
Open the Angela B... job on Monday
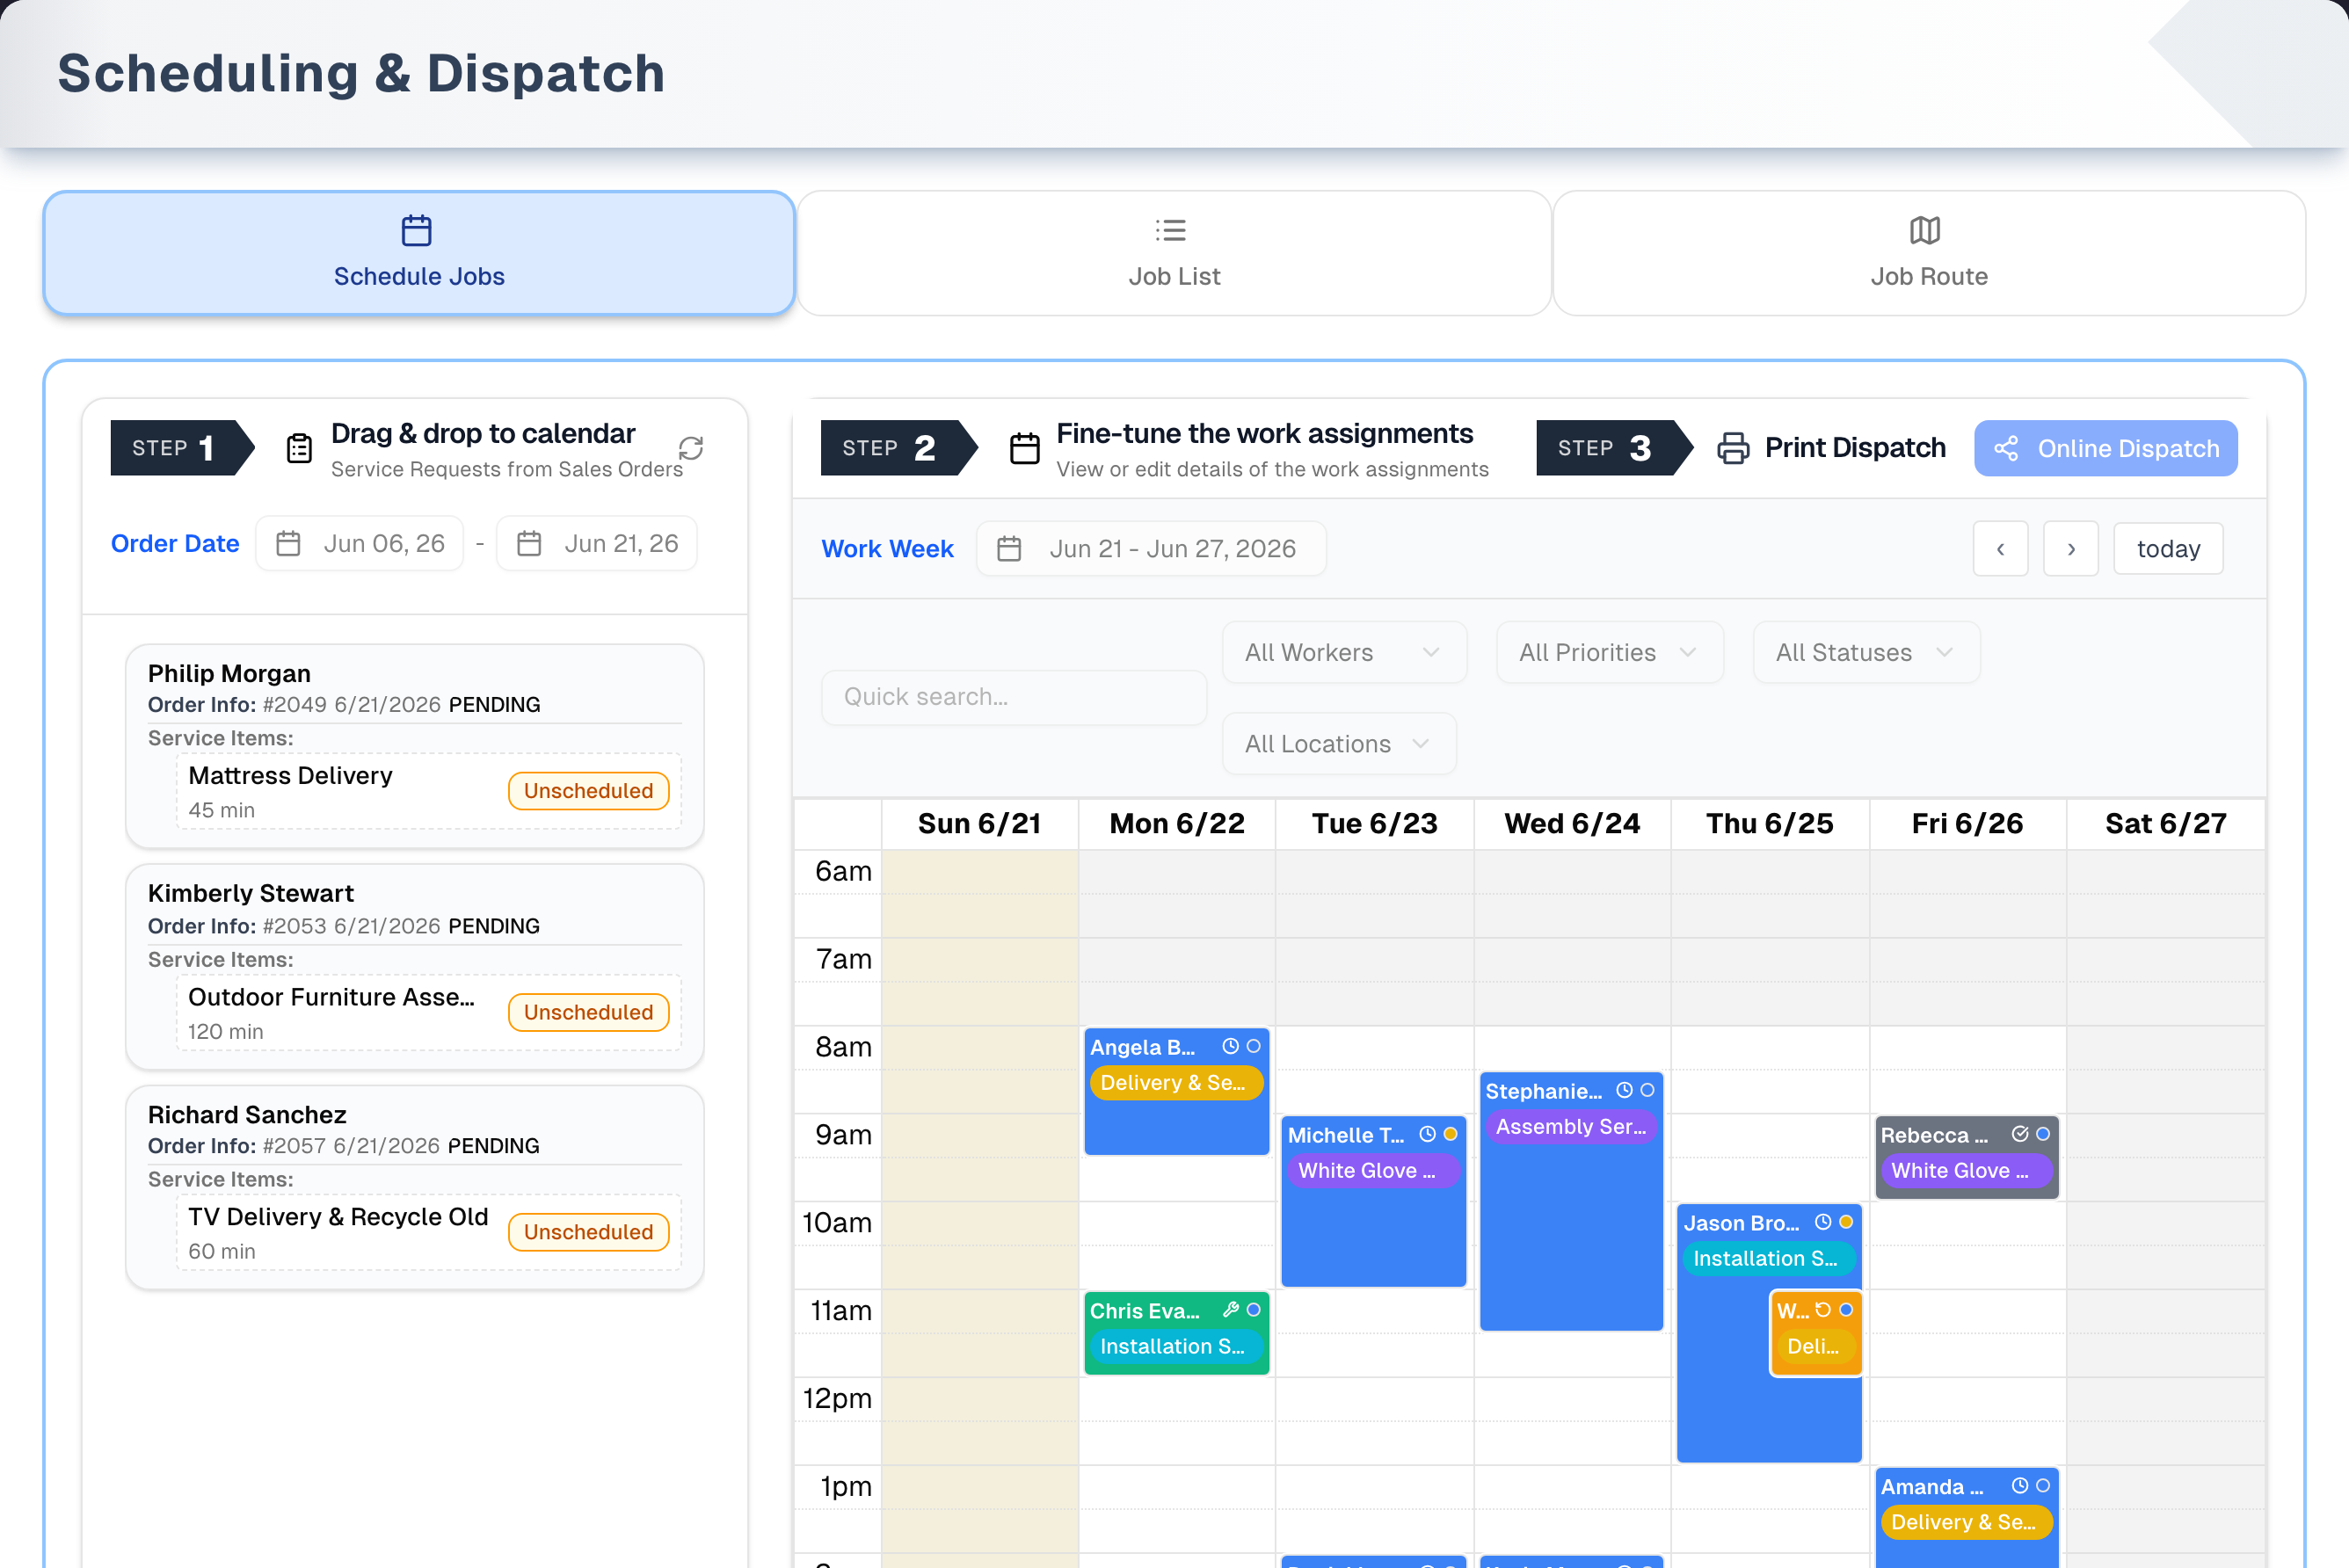click(1176, 1092)
